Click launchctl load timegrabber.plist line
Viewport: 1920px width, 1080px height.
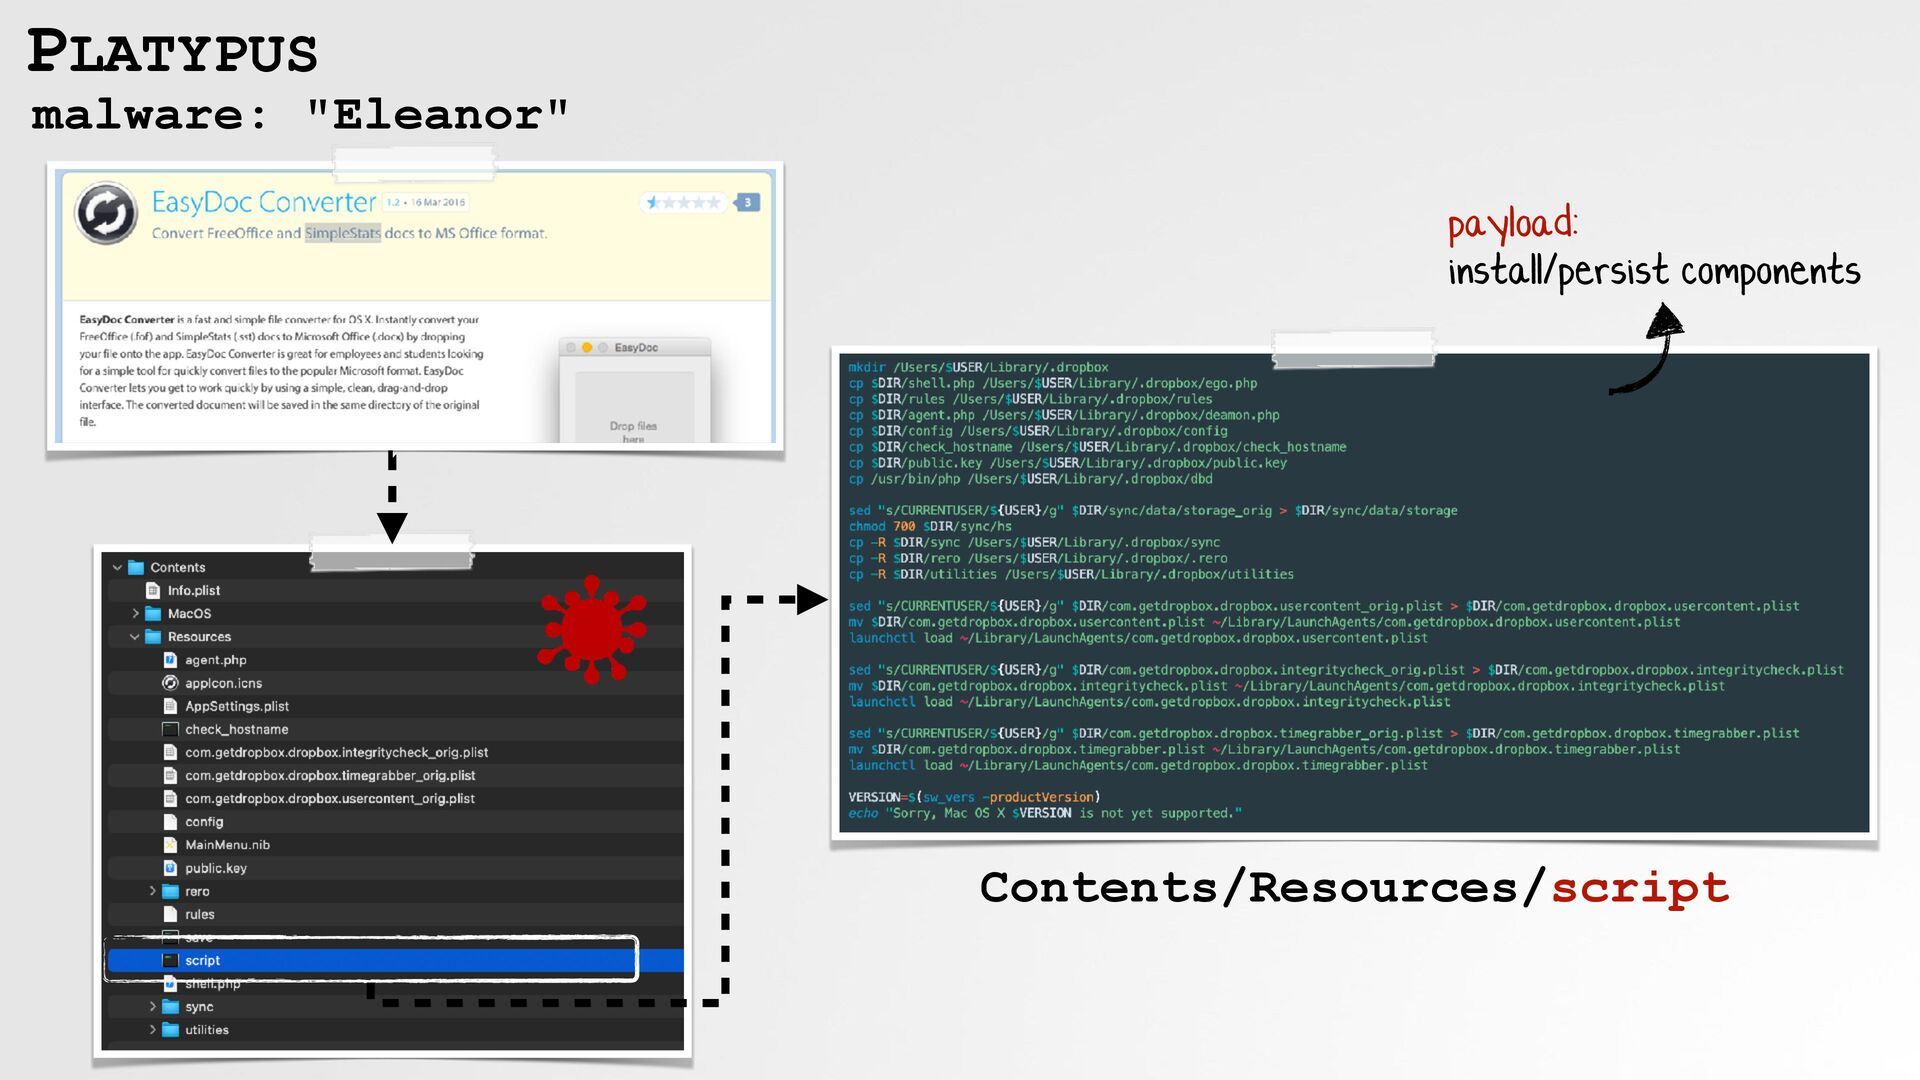[1138, 765]
